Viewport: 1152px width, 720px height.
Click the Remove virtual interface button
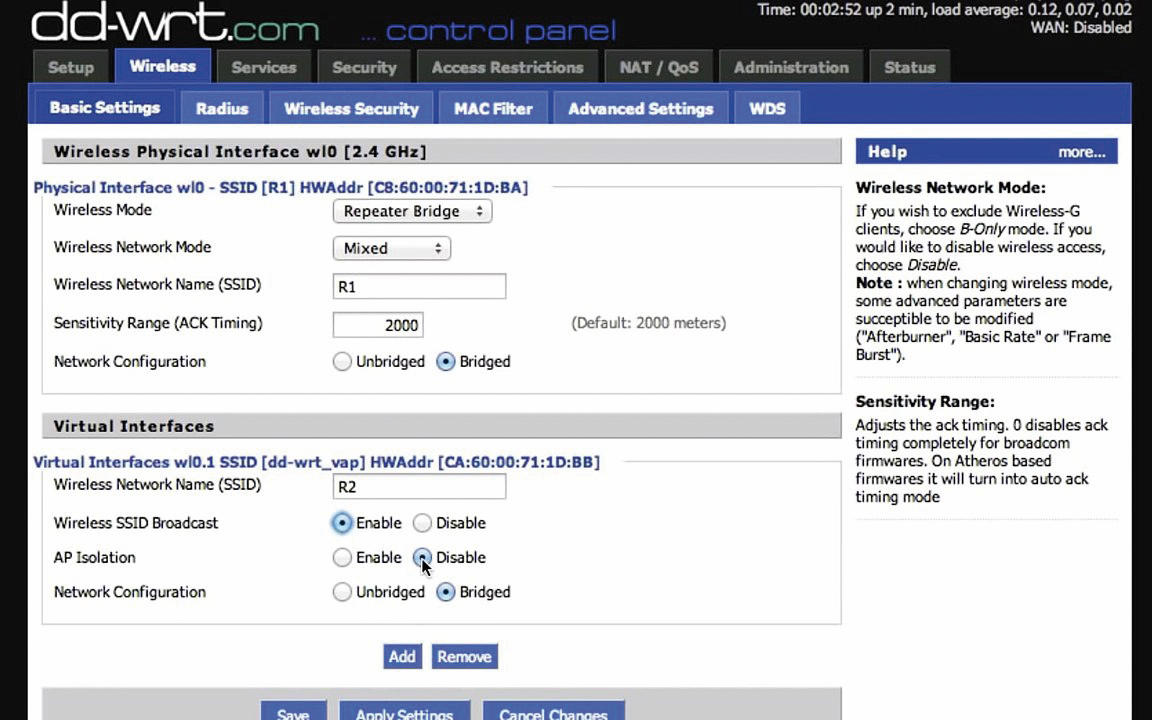point(464,656)
